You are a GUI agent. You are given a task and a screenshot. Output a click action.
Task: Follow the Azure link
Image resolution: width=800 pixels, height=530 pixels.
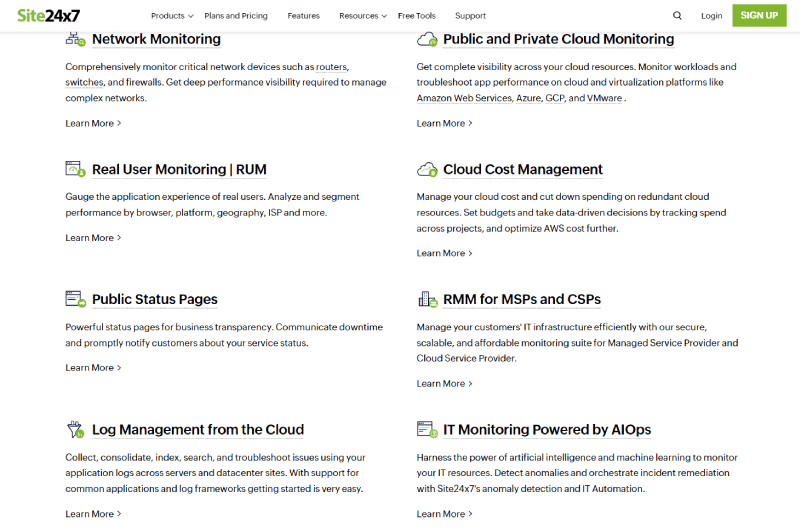point(528,98)
